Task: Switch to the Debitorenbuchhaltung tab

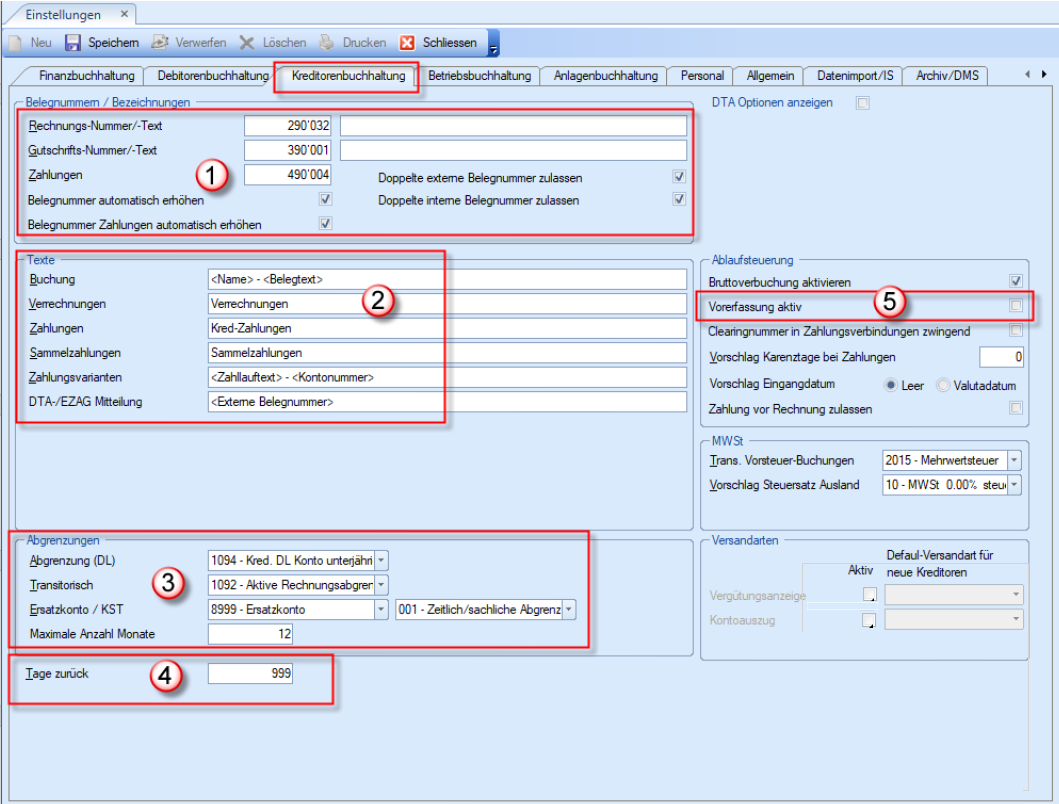Action: point(207,75)
